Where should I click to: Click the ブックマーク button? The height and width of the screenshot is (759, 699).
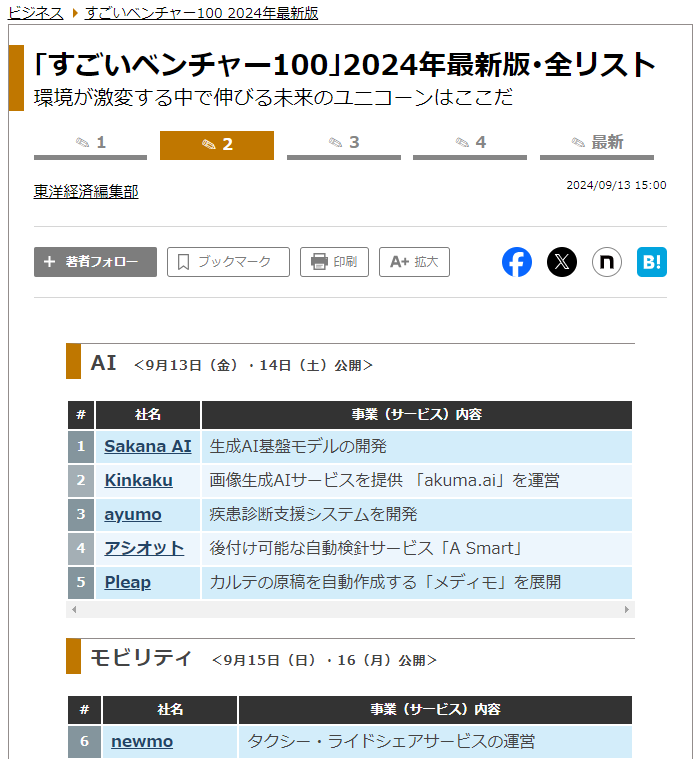[x=228, y=262]
